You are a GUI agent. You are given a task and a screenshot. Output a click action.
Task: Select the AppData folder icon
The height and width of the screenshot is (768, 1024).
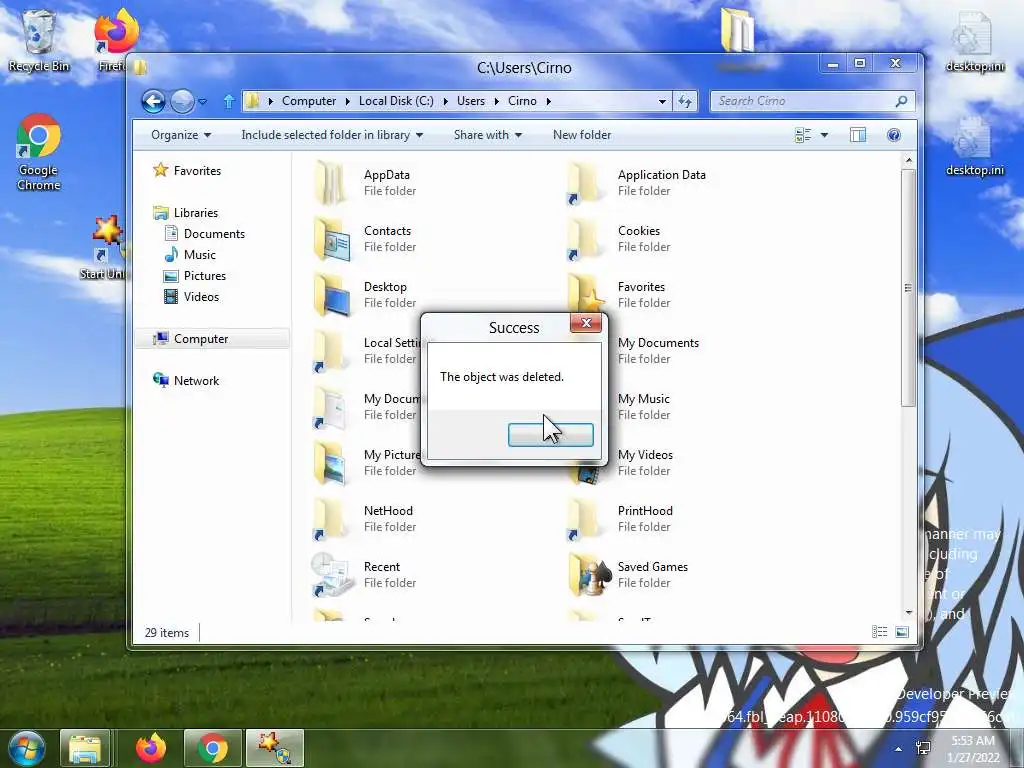click(332, 183)
